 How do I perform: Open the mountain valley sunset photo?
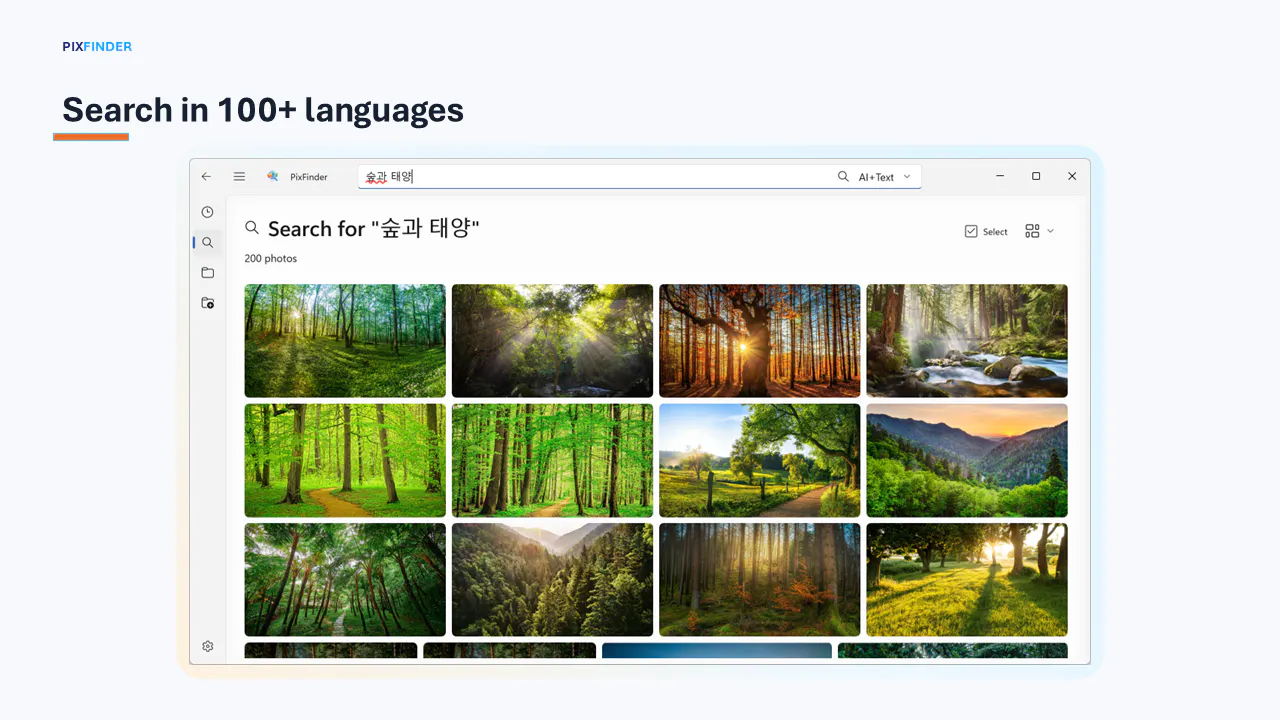coord(967,460)
